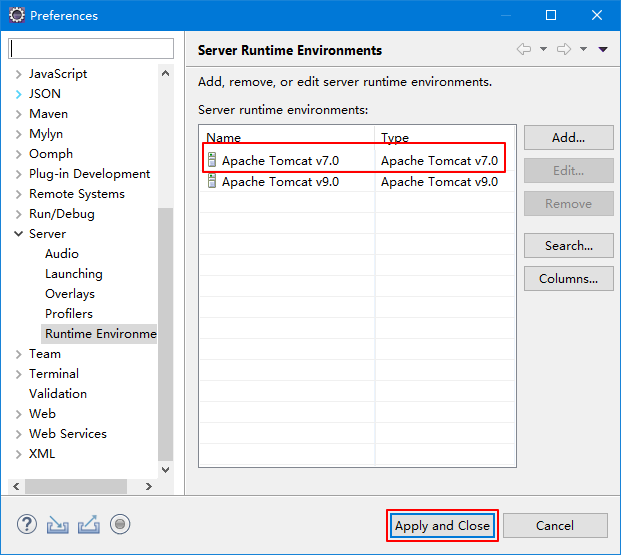Click the Import preferences icon
Viewport: 621px width, 555px height.
pos(58,524)
